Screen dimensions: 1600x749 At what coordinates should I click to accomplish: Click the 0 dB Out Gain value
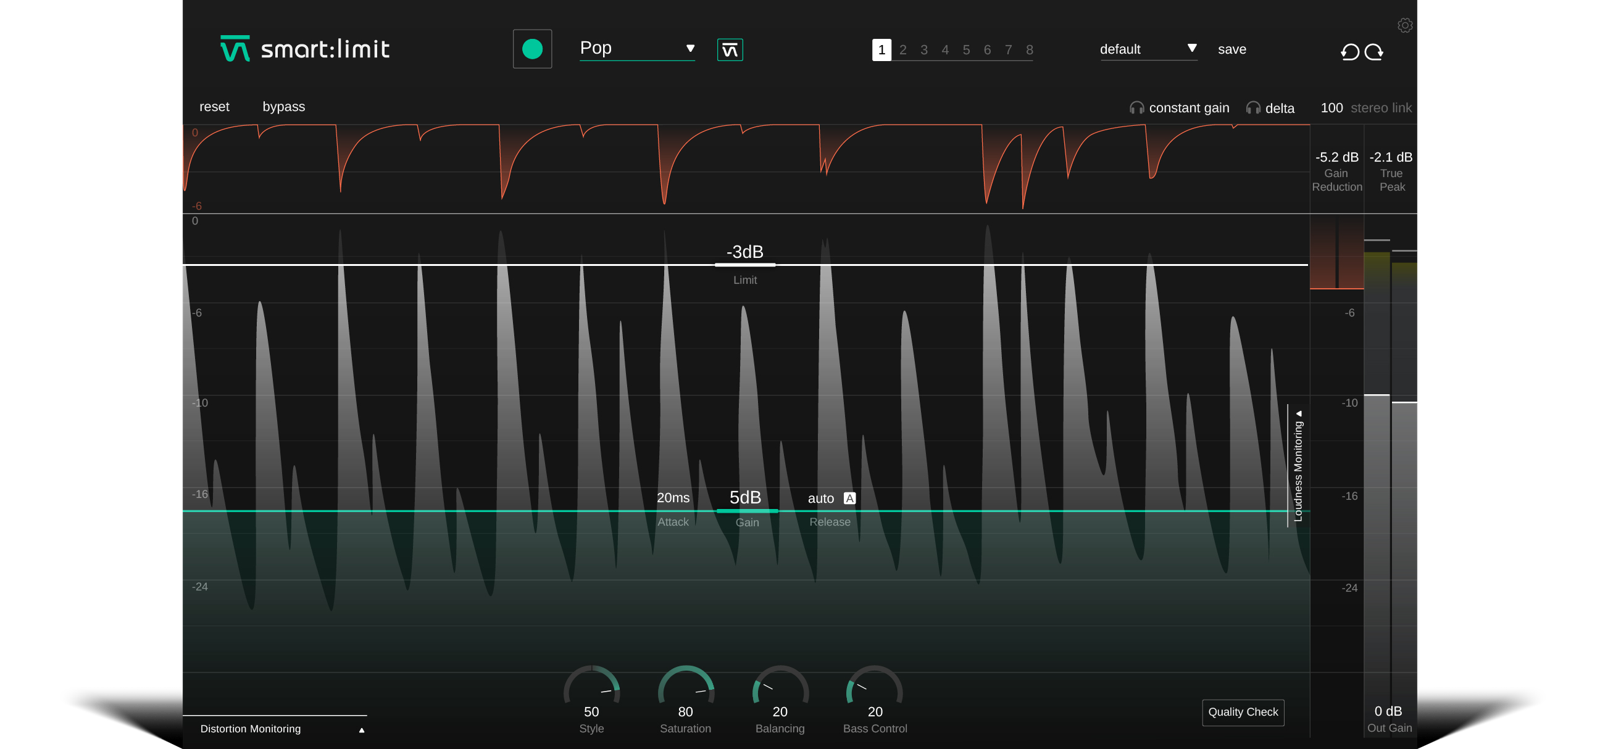[x=1388, y=711]
